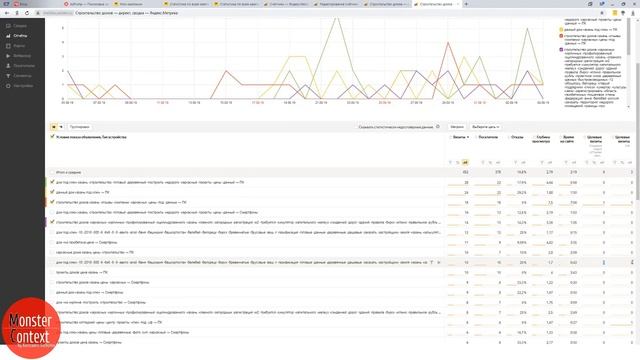Check the row дом из кирпича построить строительство — Смартфоны
Viewport: 640px width, 360px height.
[52, 302]
